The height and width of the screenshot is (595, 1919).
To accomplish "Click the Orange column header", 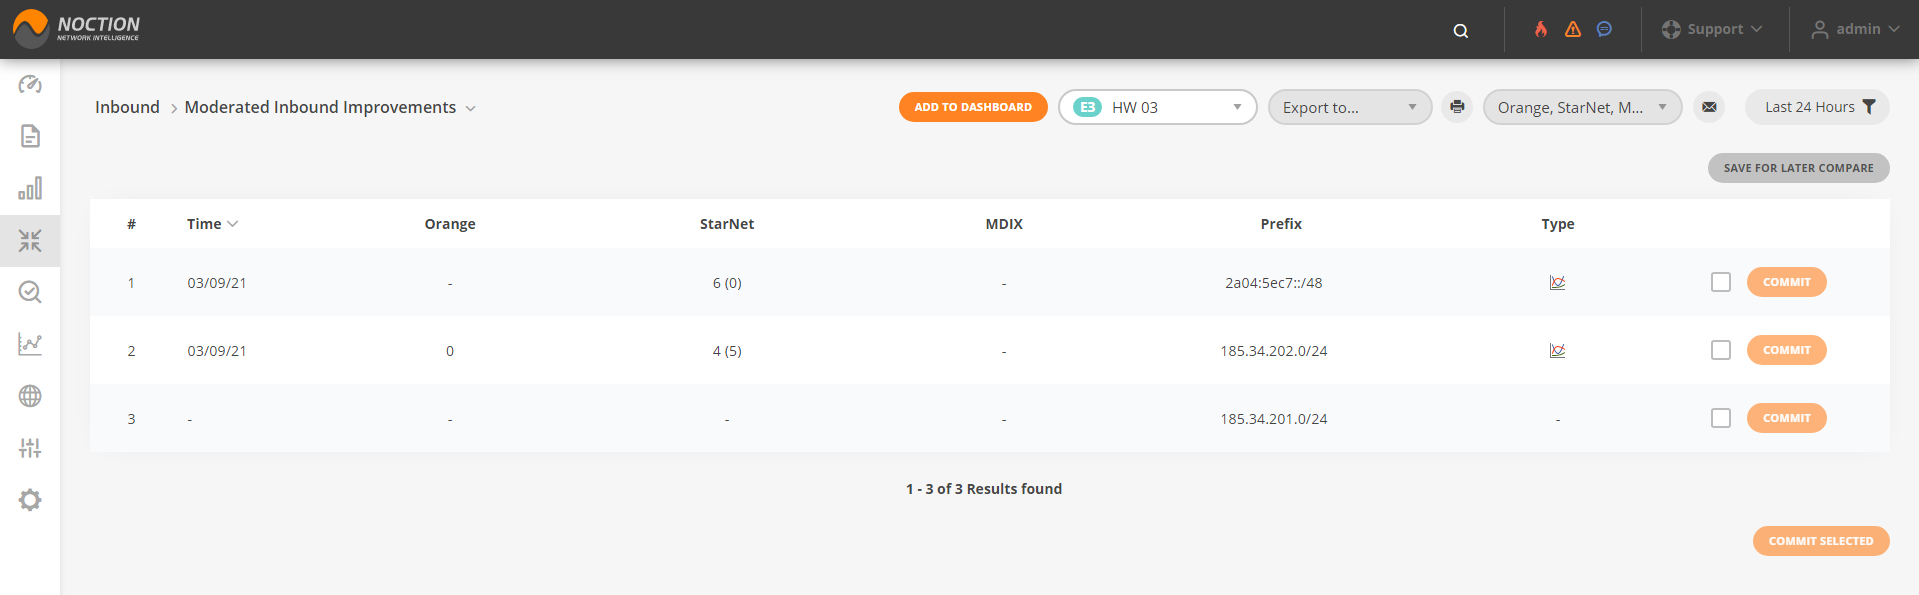I will (x=450, y=224).
